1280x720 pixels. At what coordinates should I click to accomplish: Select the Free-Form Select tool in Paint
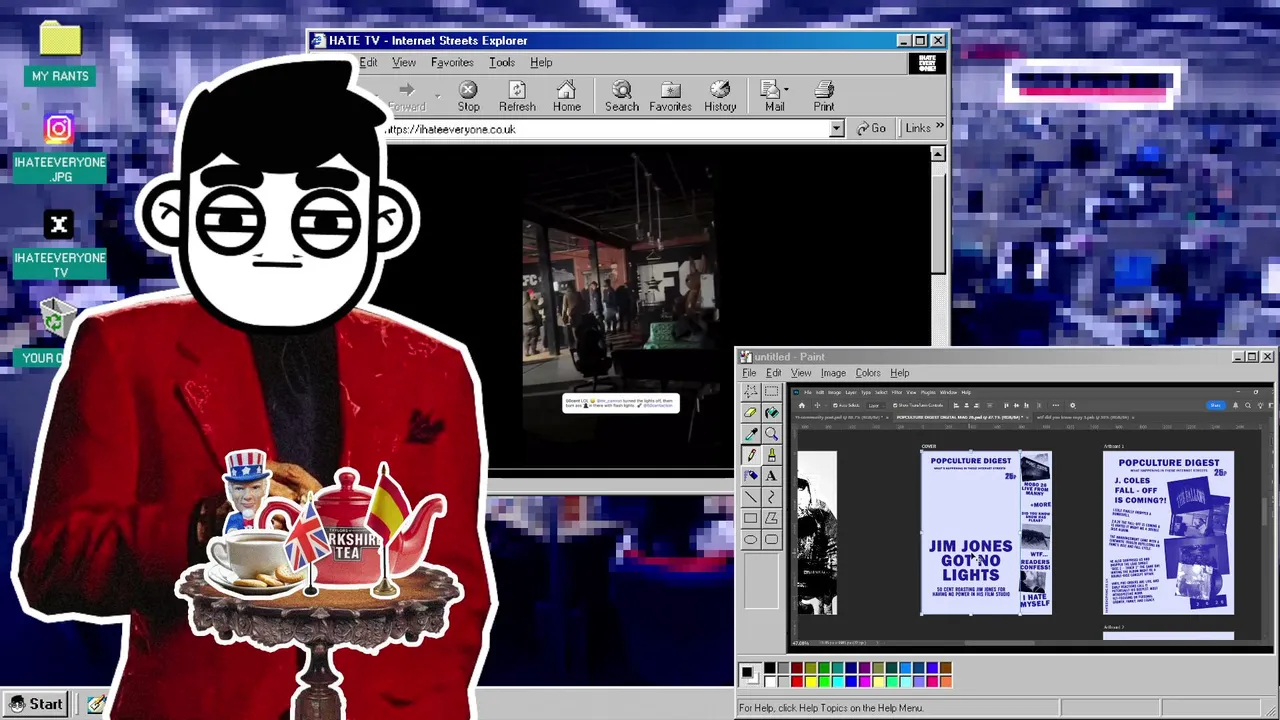[750, 391]
